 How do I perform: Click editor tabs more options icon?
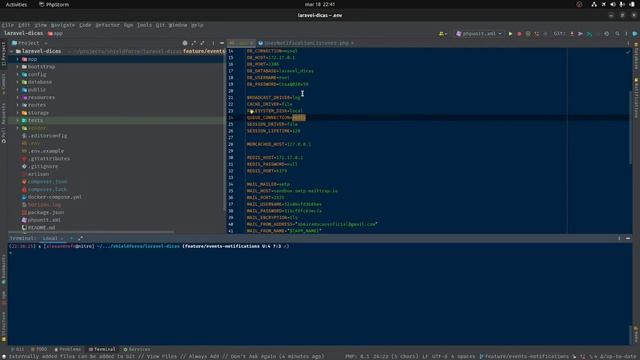point(628,43)
